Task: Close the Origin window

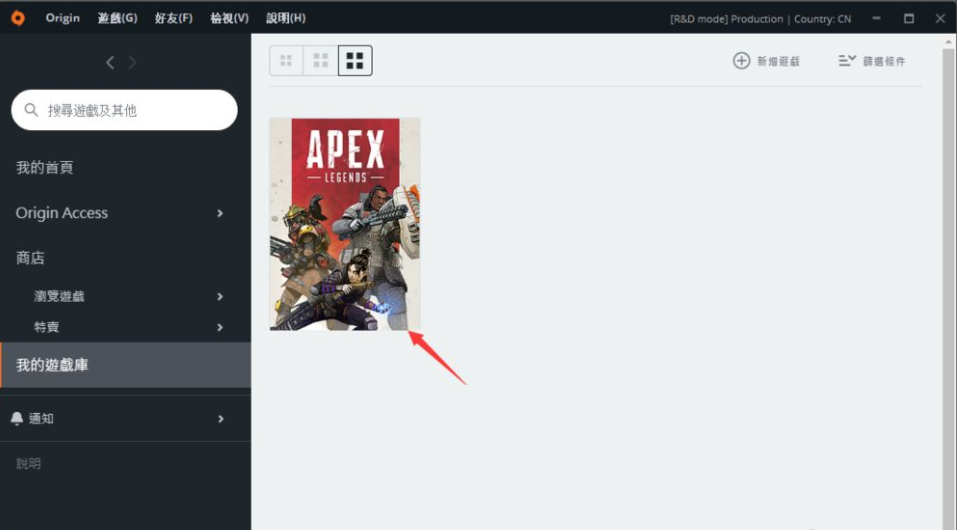Action: point(941,18)
